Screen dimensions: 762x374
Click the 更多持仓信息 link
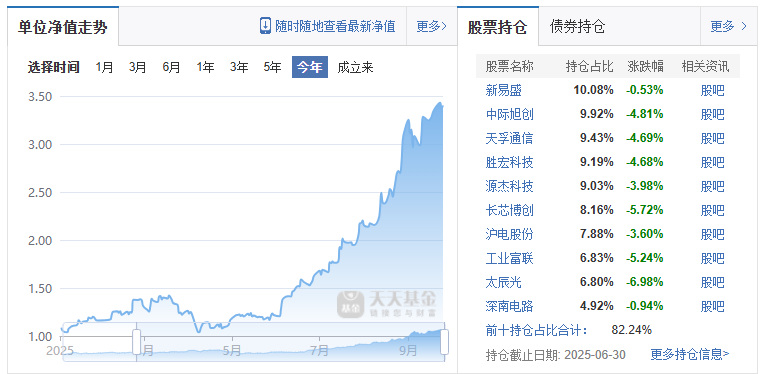click(690, 354)
